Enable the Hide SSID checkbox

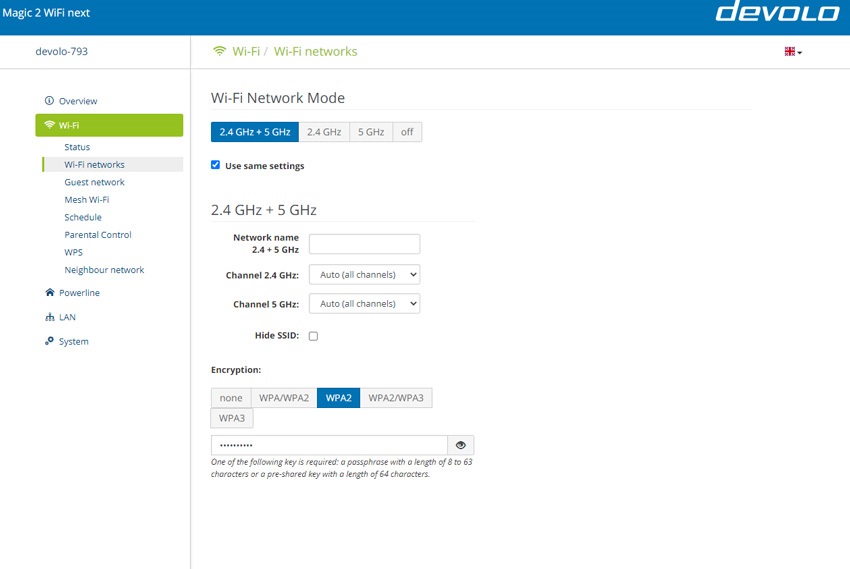(313, 336)
